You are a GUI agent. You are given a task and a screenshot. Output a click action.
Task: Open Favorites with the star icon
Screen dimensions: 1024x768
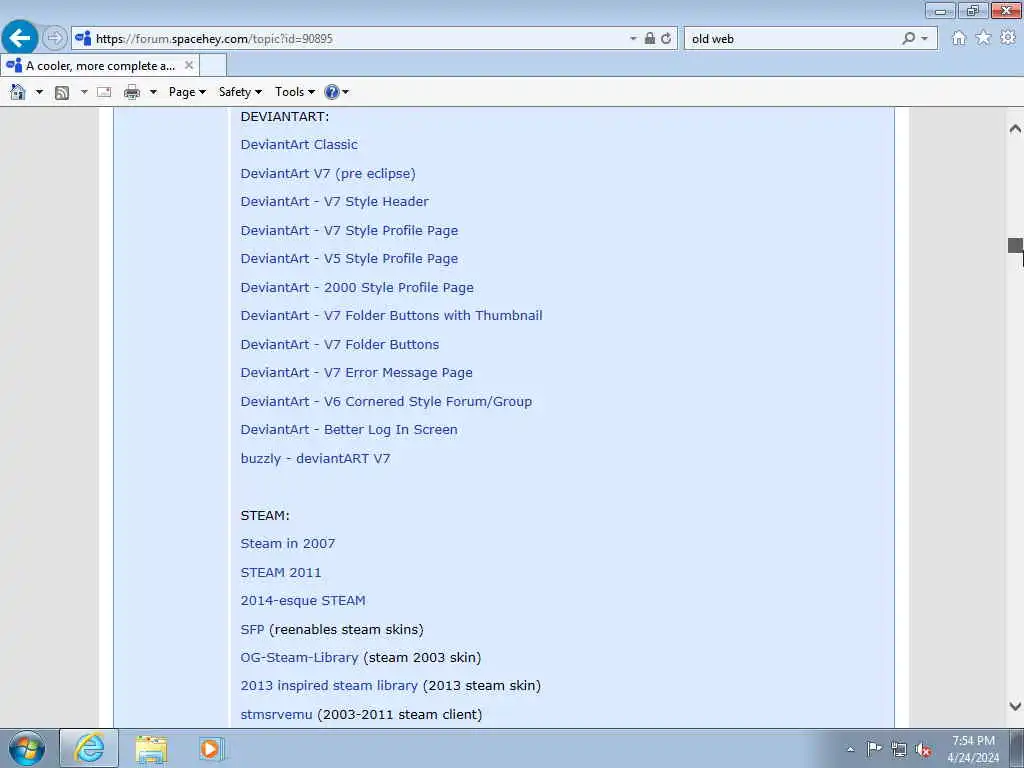tap(983, 38)
